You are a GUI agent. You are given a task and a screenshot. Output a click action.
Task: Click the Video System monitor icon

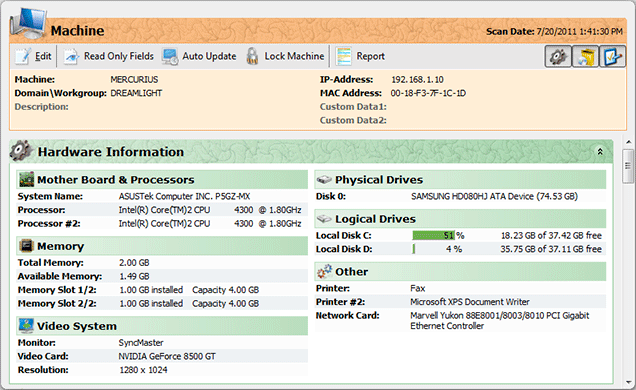(26, 326)
